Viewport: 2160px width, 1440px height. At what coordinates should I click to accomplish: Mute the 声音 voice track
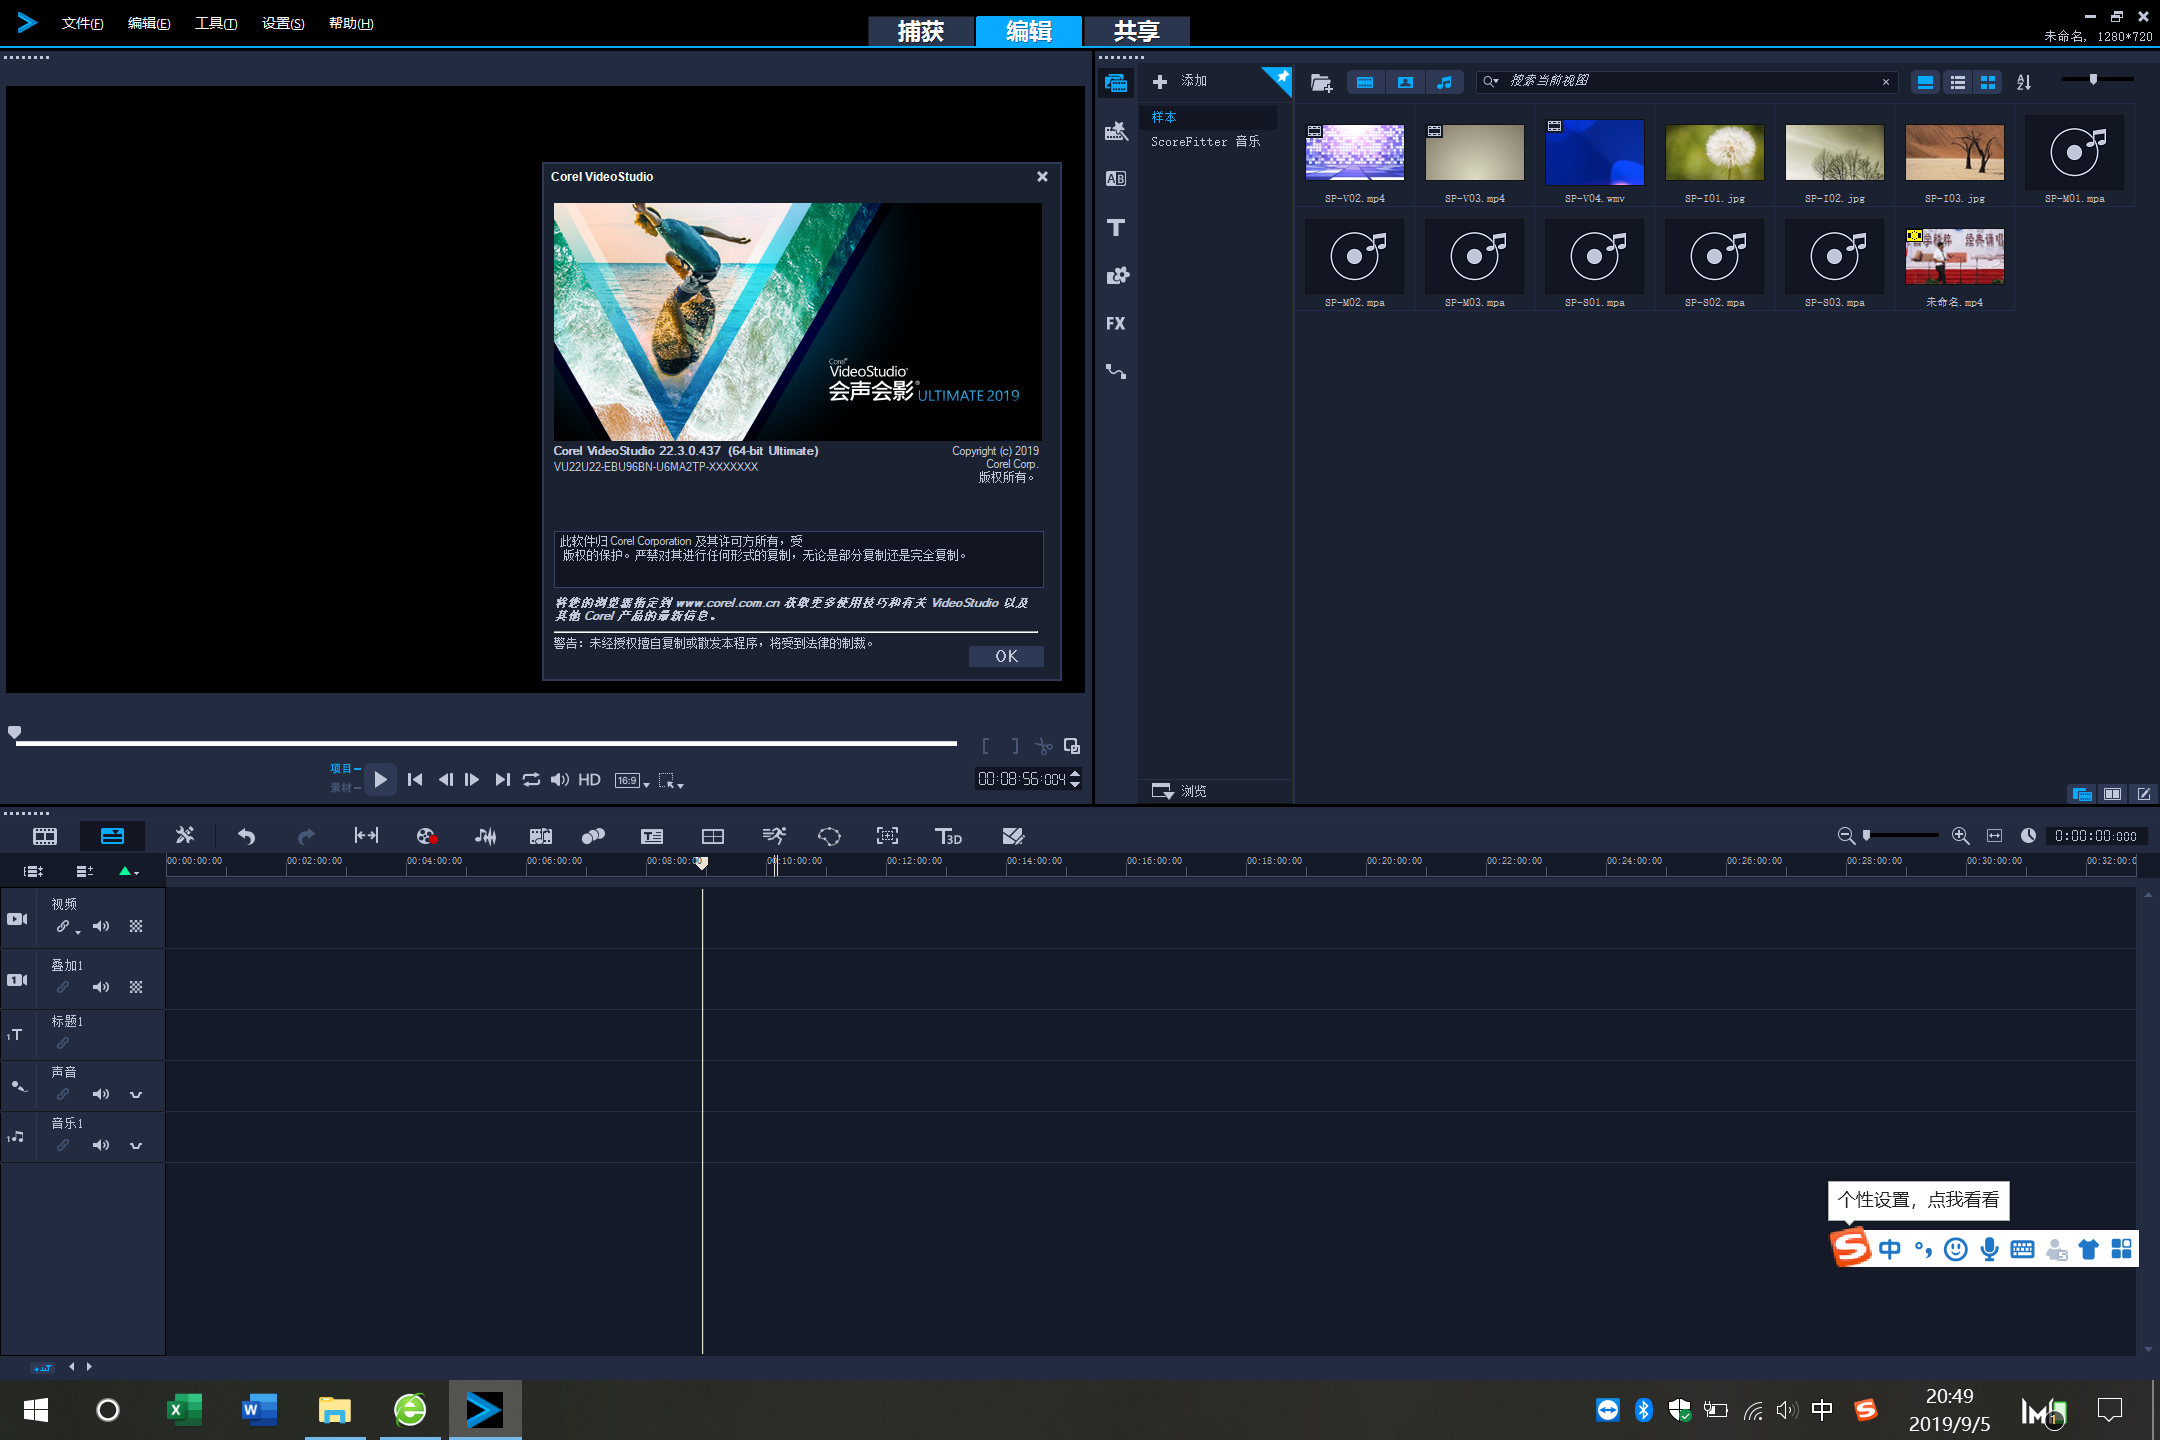coord(101,1094)
